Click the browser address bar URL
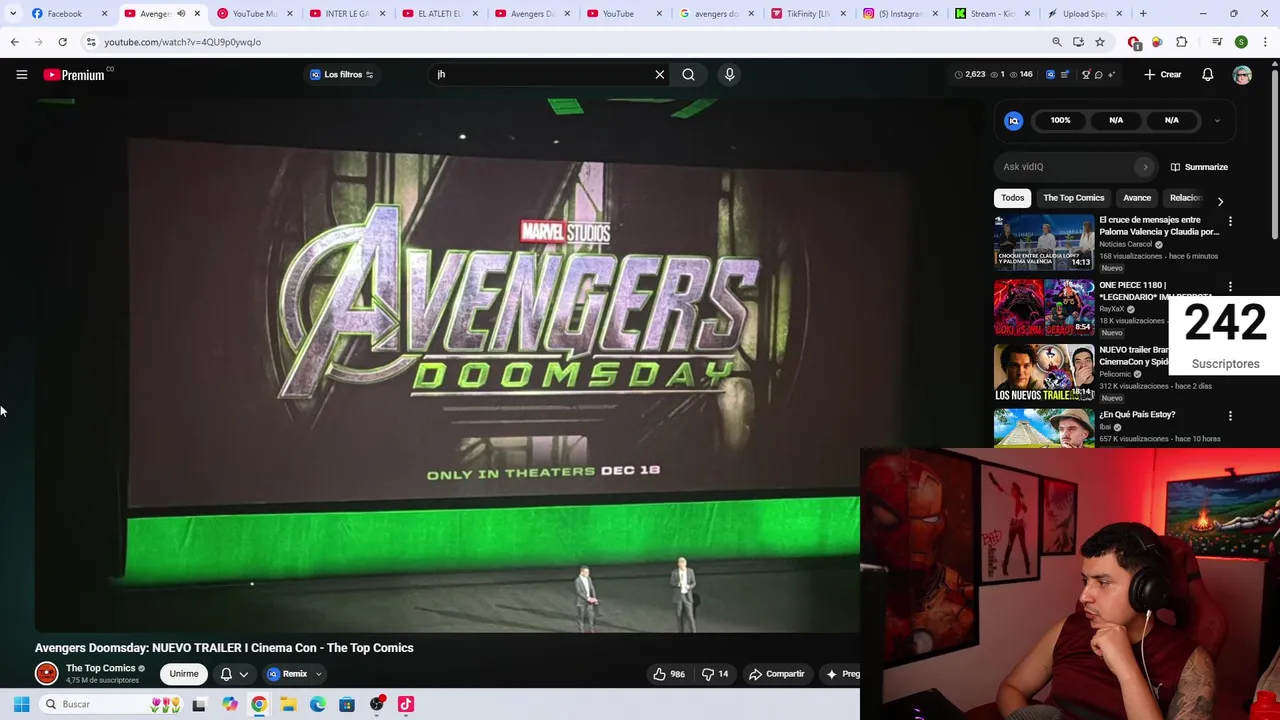 [182, 42]
